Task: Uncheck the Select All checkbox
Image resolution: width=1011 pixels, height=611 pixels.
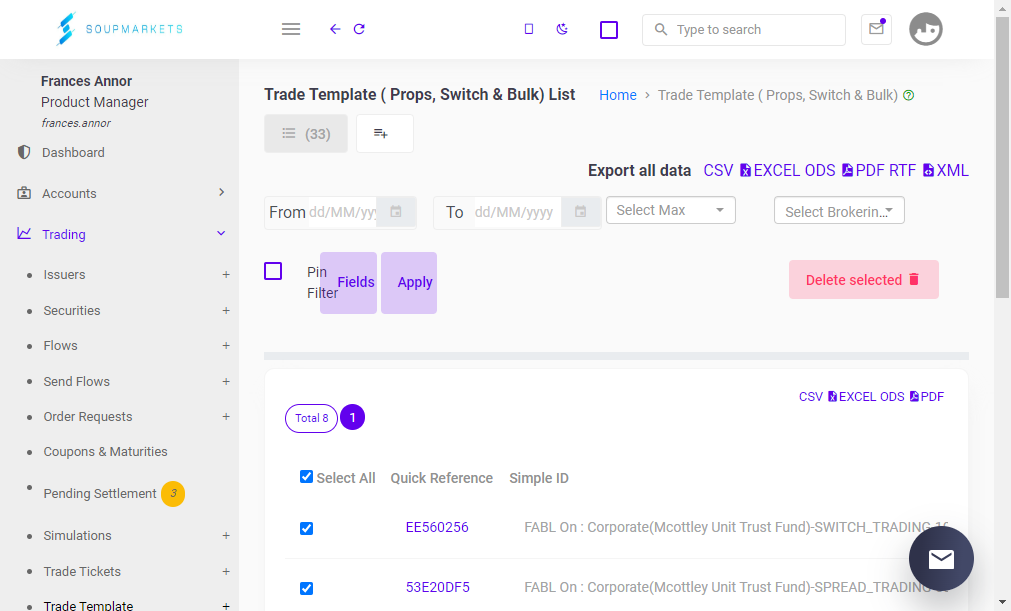Action: [306, 477]
